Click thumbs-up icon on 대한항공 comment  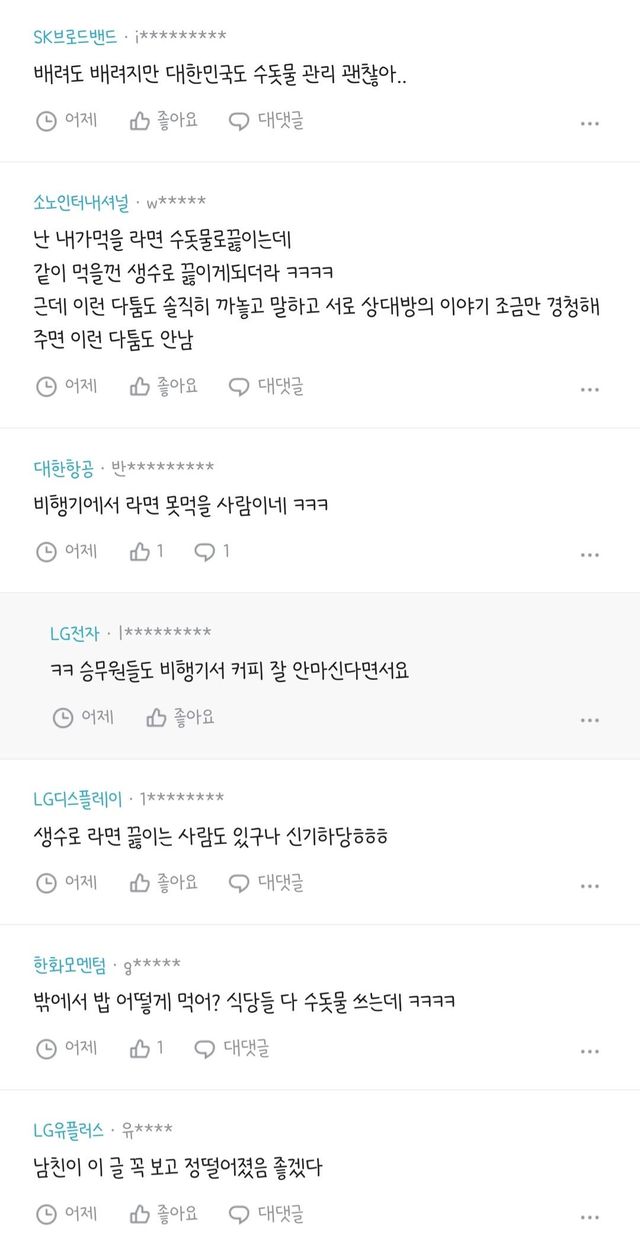point(140,551)
